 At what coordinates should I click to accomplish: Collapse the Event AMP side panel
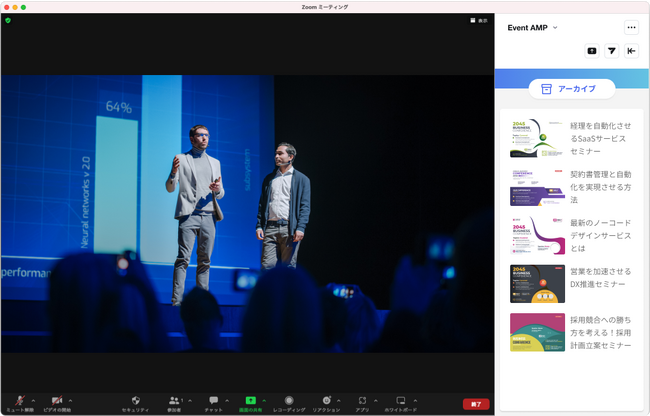coord(631,51)
